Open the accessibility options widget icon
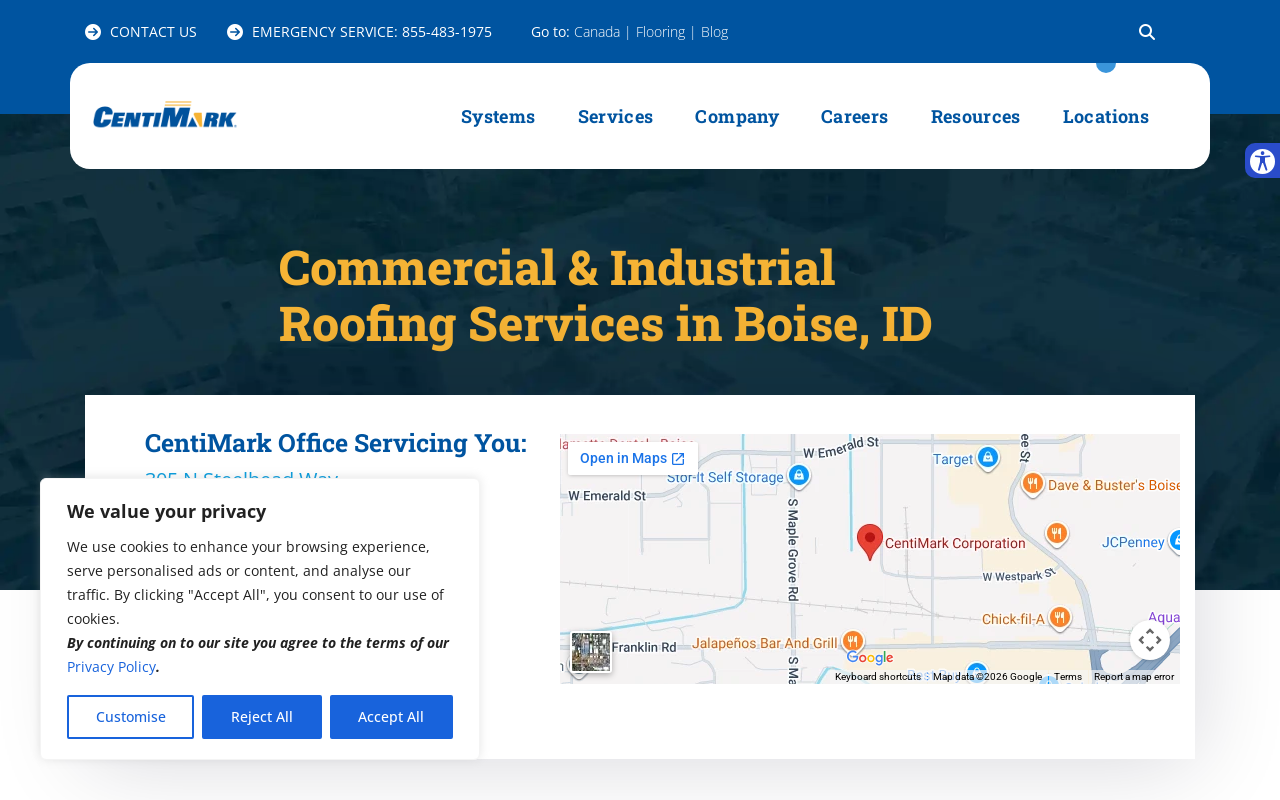1280x800 pixels. [x=1263, y=161]
